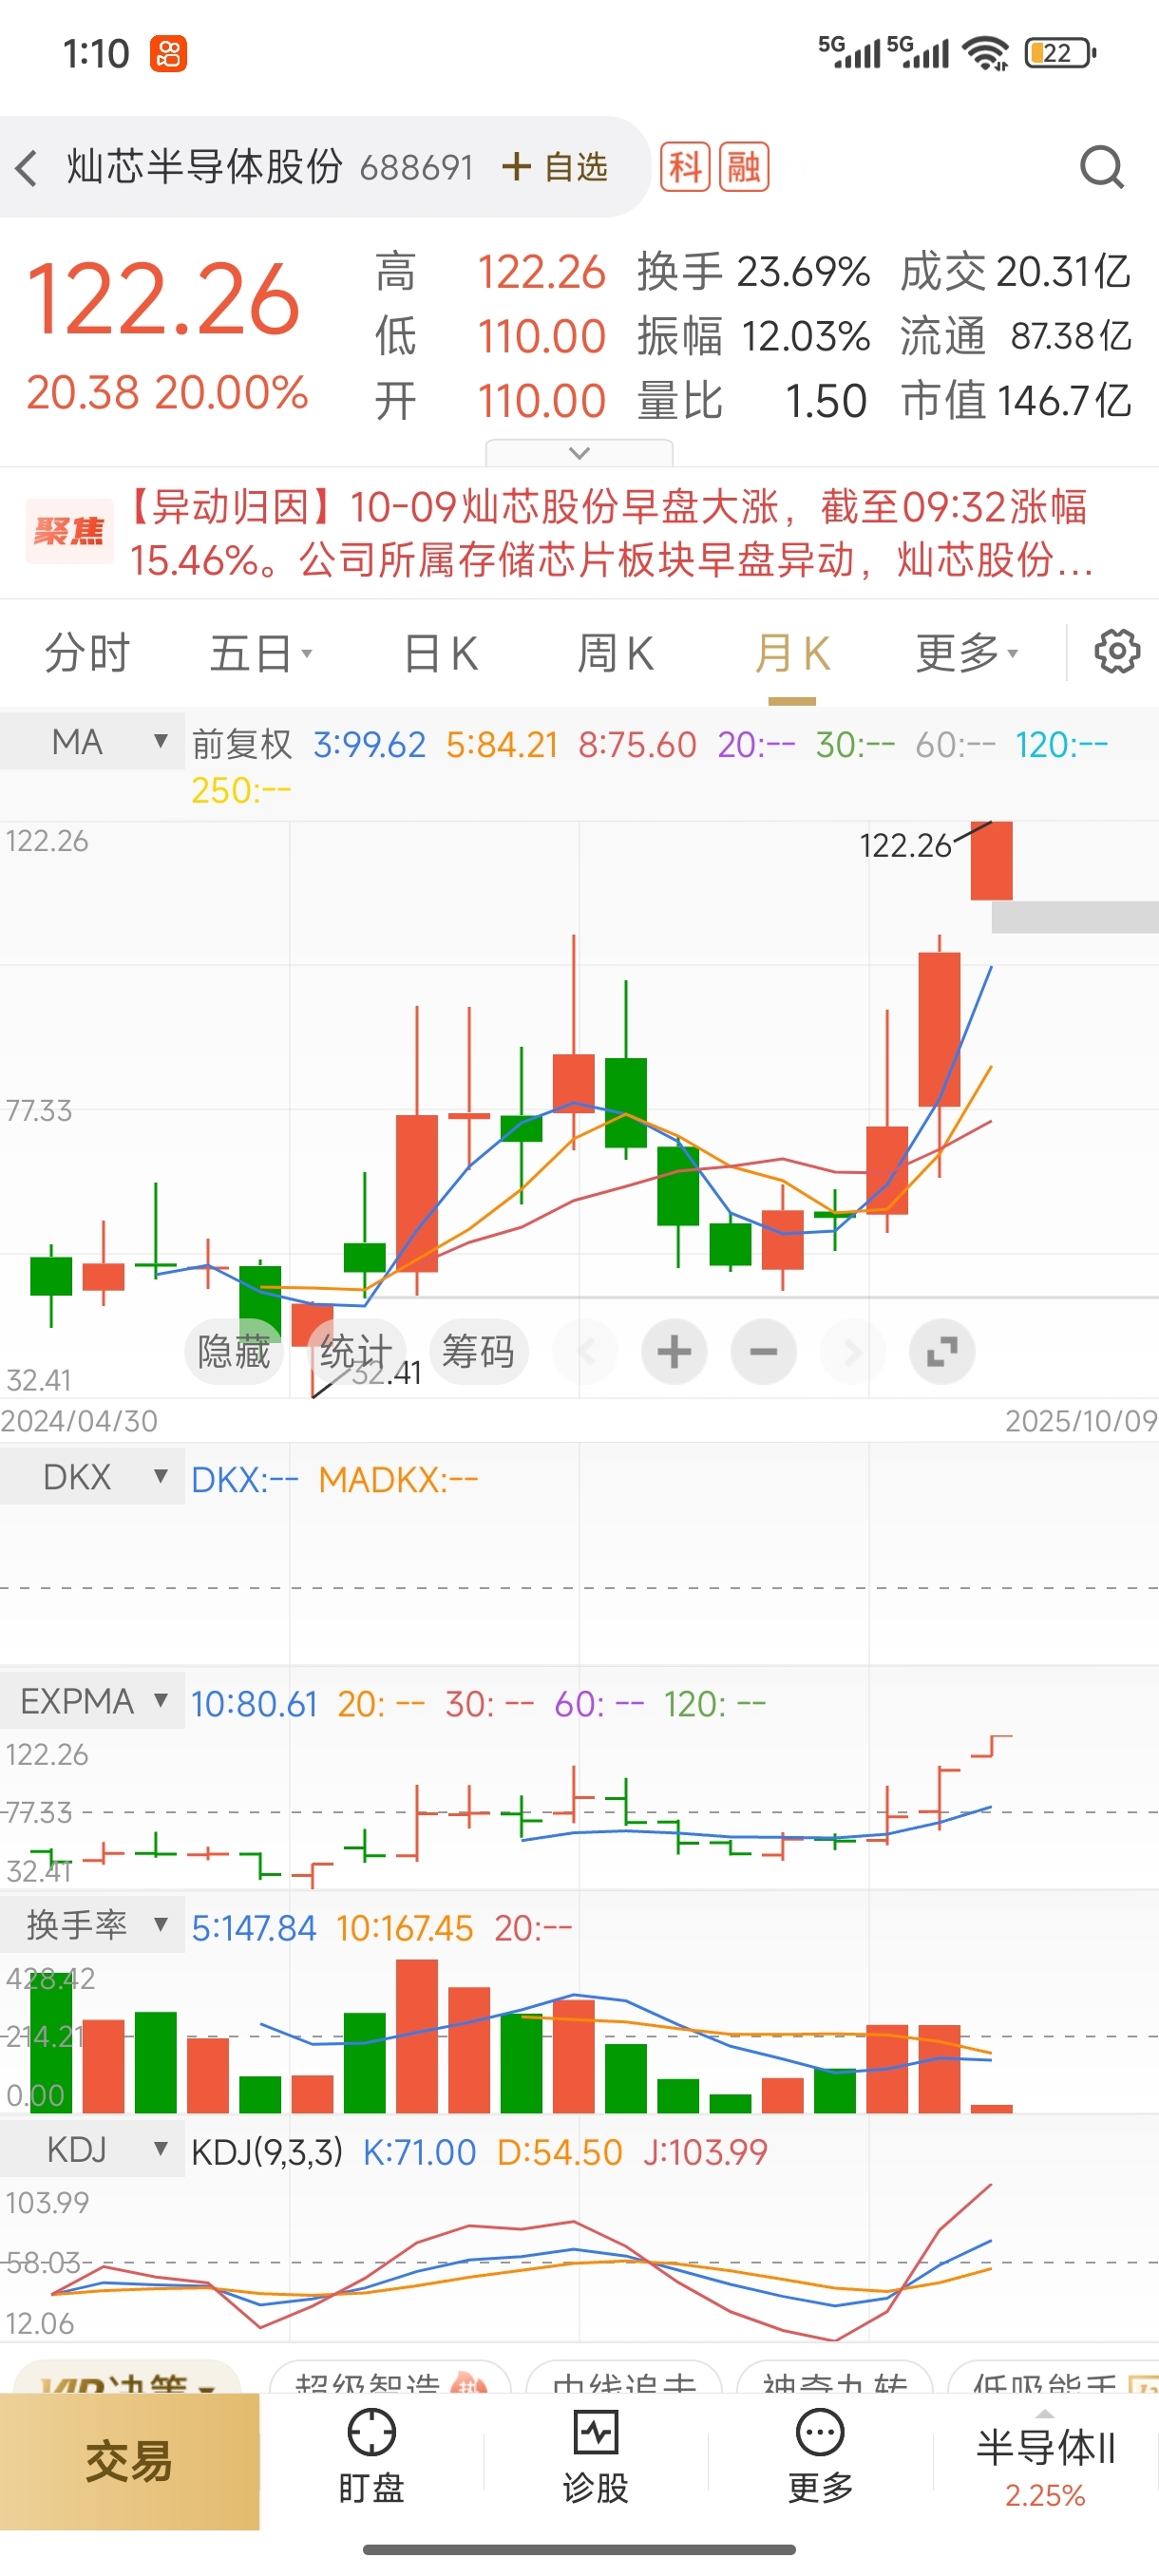
Task: Tap 筹码 button on chart
Action: (478, 1352)
